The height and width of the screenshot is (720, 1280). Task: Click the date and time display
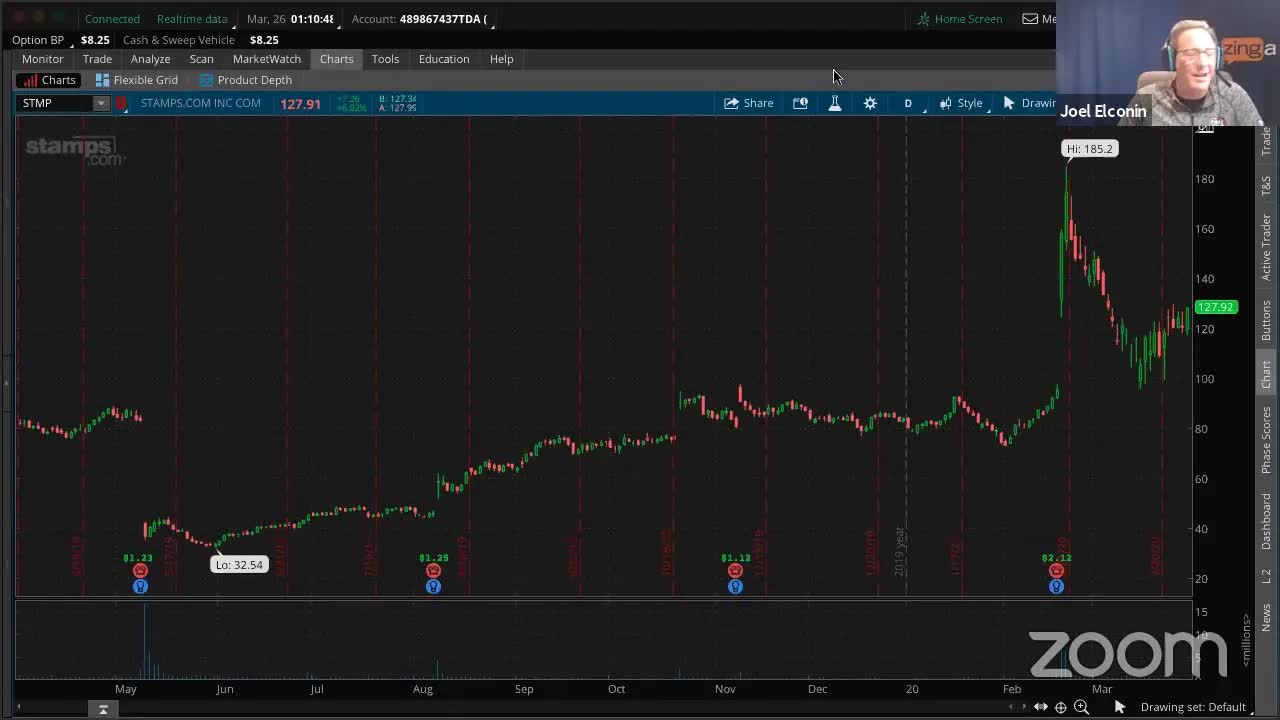[x=290, y=19]
